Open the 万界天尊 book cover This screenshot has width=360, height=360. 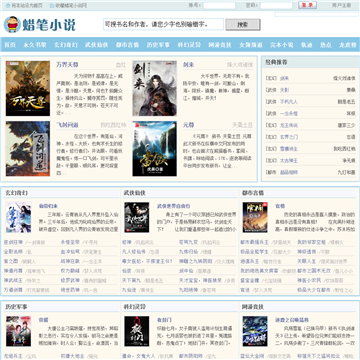click(x=28, y=88)
